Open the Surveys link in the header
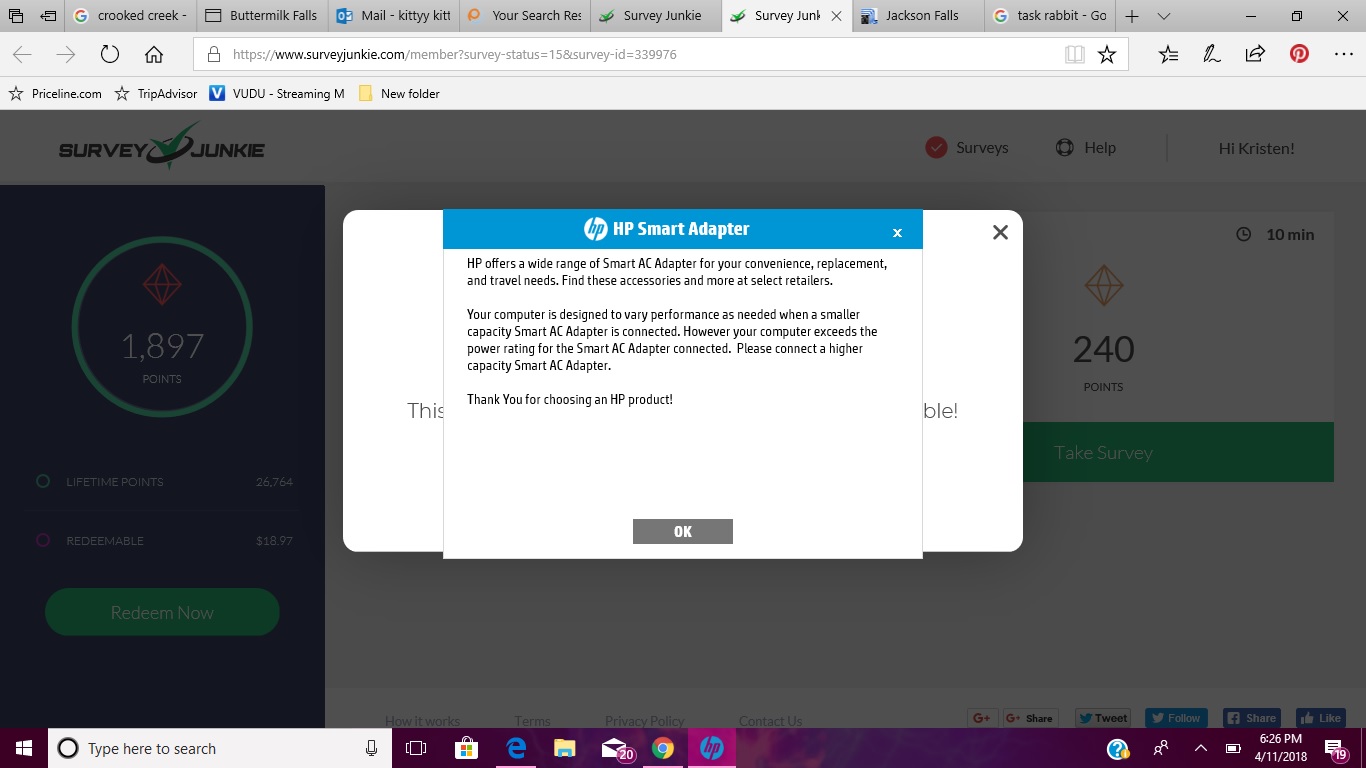The image size is (1366, 768). (982, 148)
